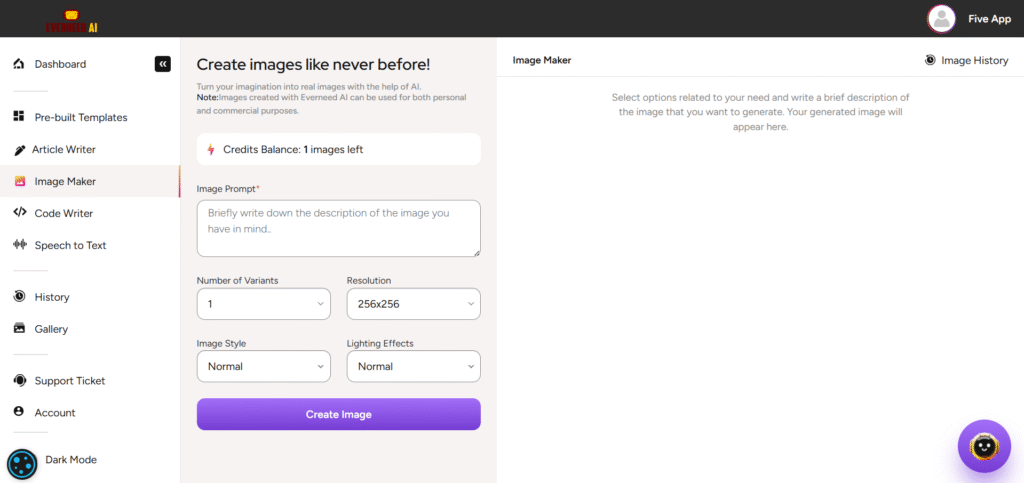Click the lightning bolt credits icon
This screenshot has width=1024, height=483.
(211, 149)
